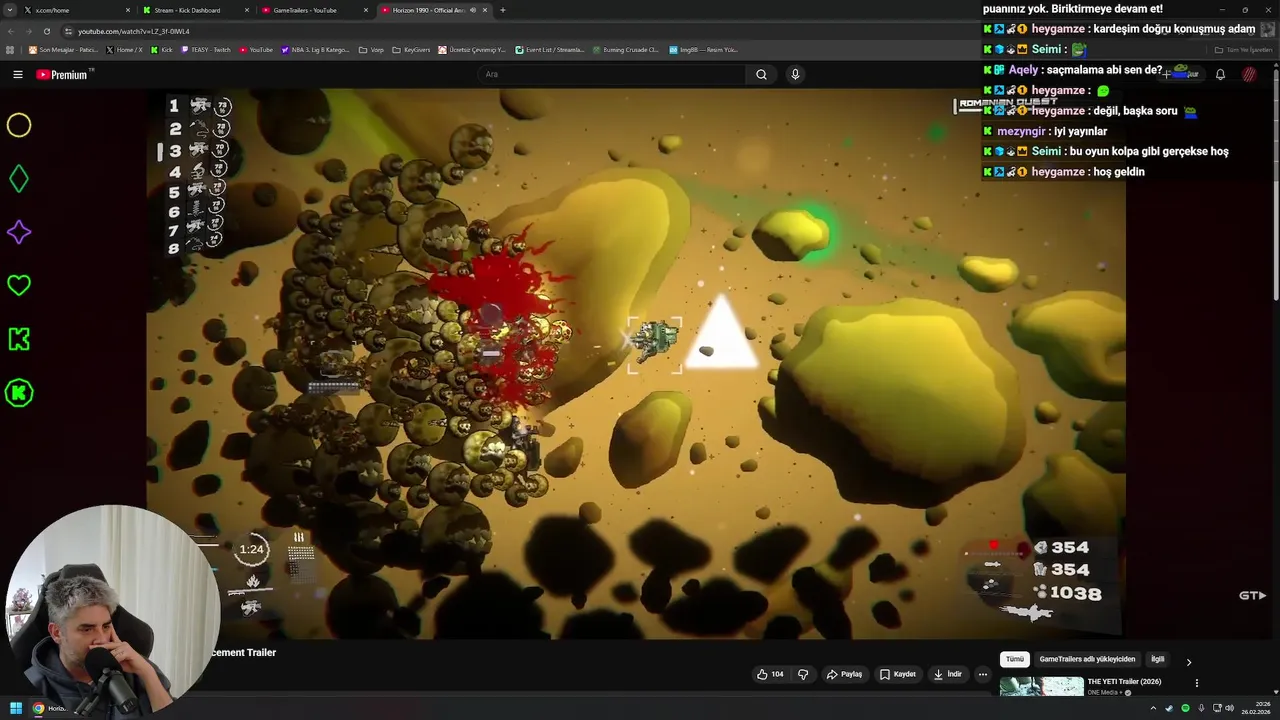This screenshot has height=720, width=1280.
Task: Open Son Mesajlar bookmark
Action: (63, 49)
